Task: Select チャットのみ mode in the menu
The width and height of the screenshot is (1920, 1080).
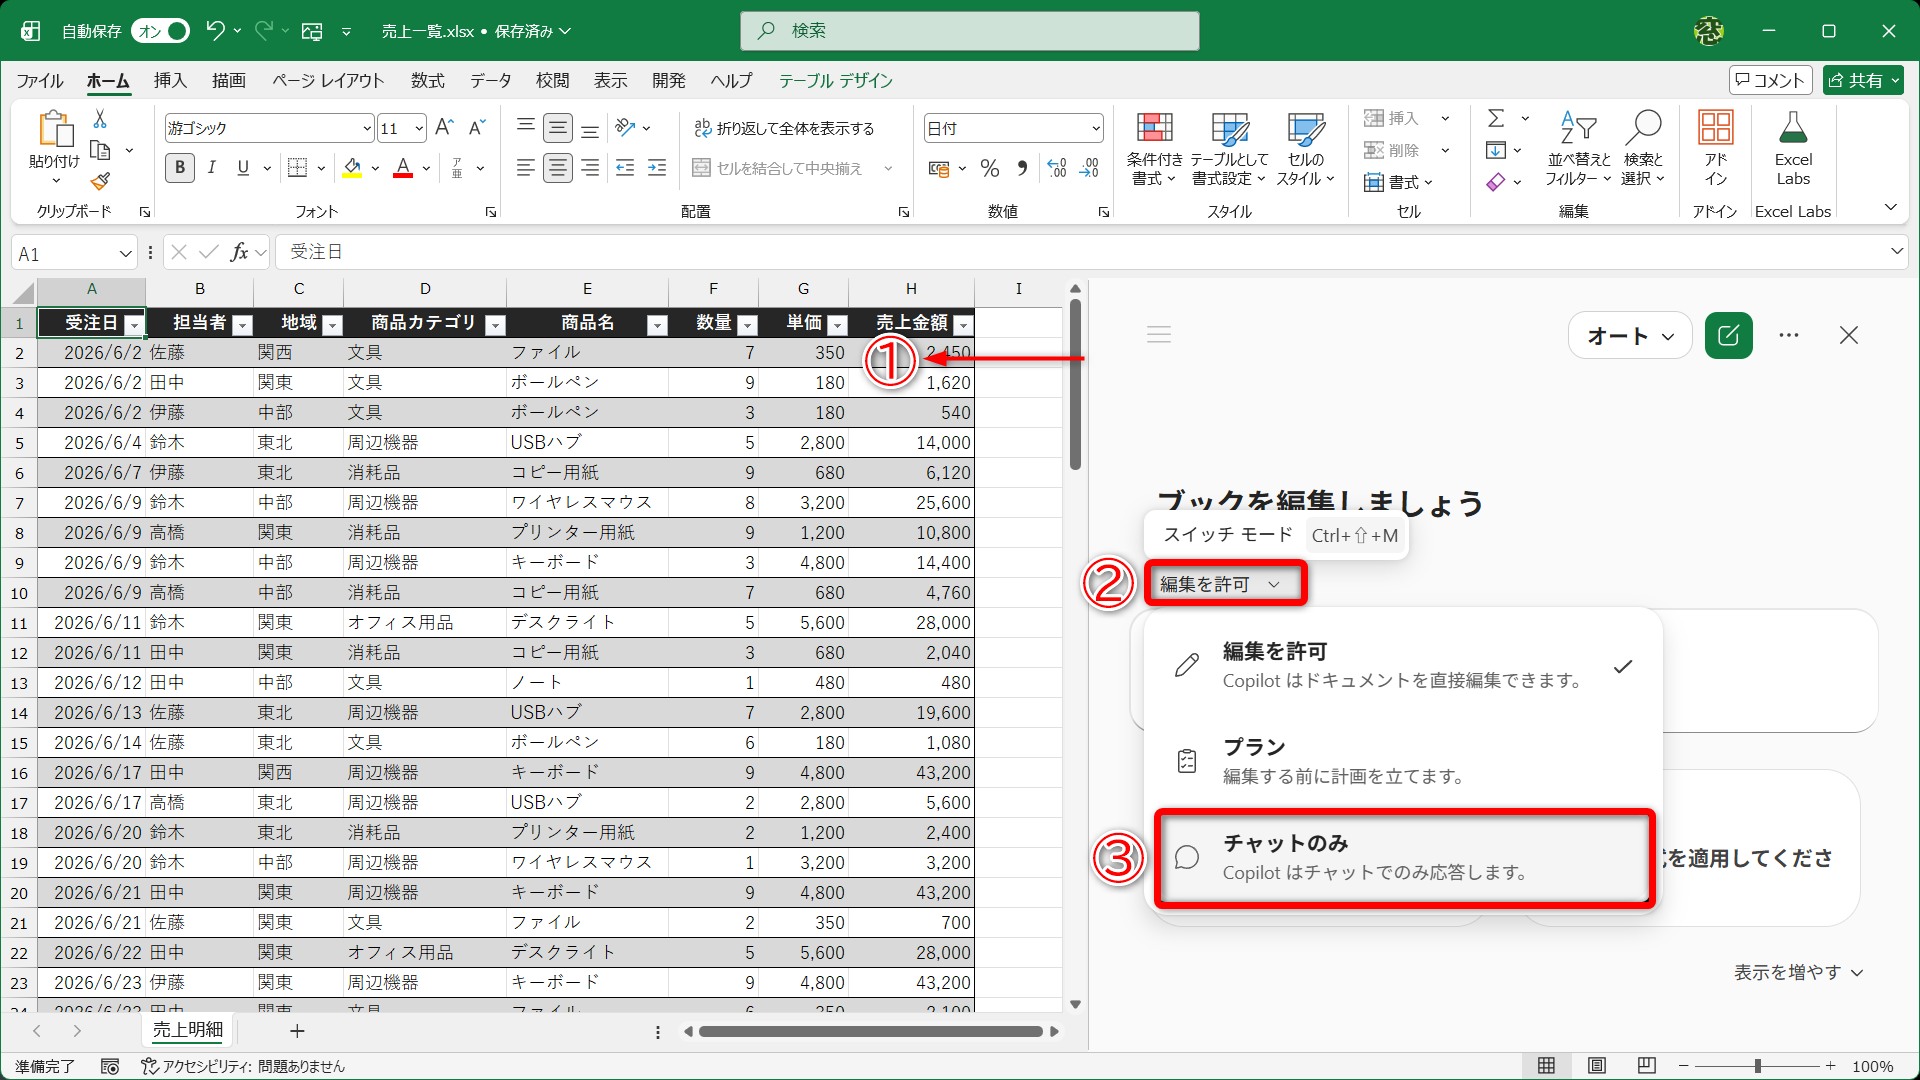Action: click(x=1404, y=858)
